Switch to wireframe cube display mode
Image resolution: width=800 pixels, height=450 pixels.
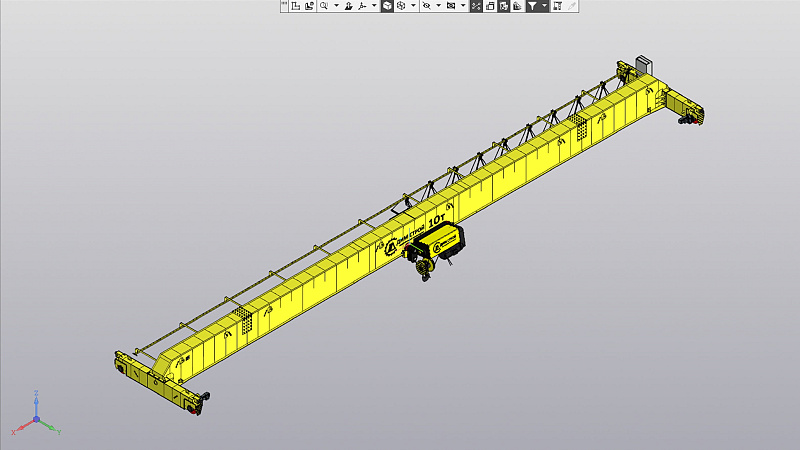point(400,6)
